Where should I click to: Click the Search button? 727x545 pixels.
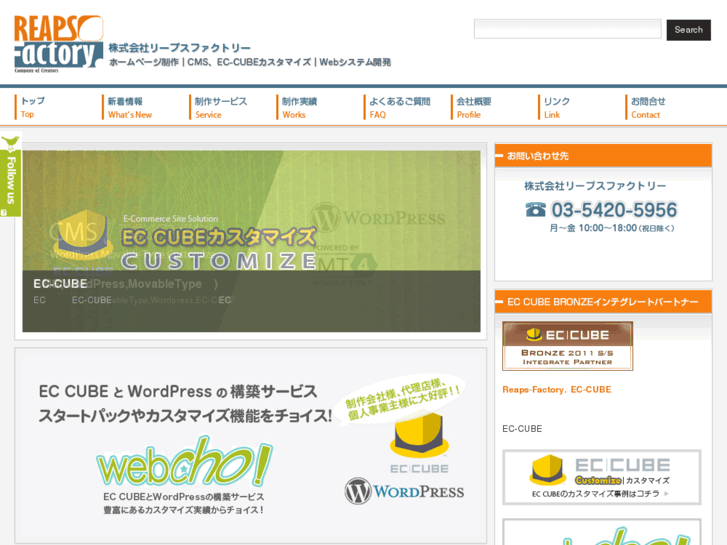[x=689, y=30]
